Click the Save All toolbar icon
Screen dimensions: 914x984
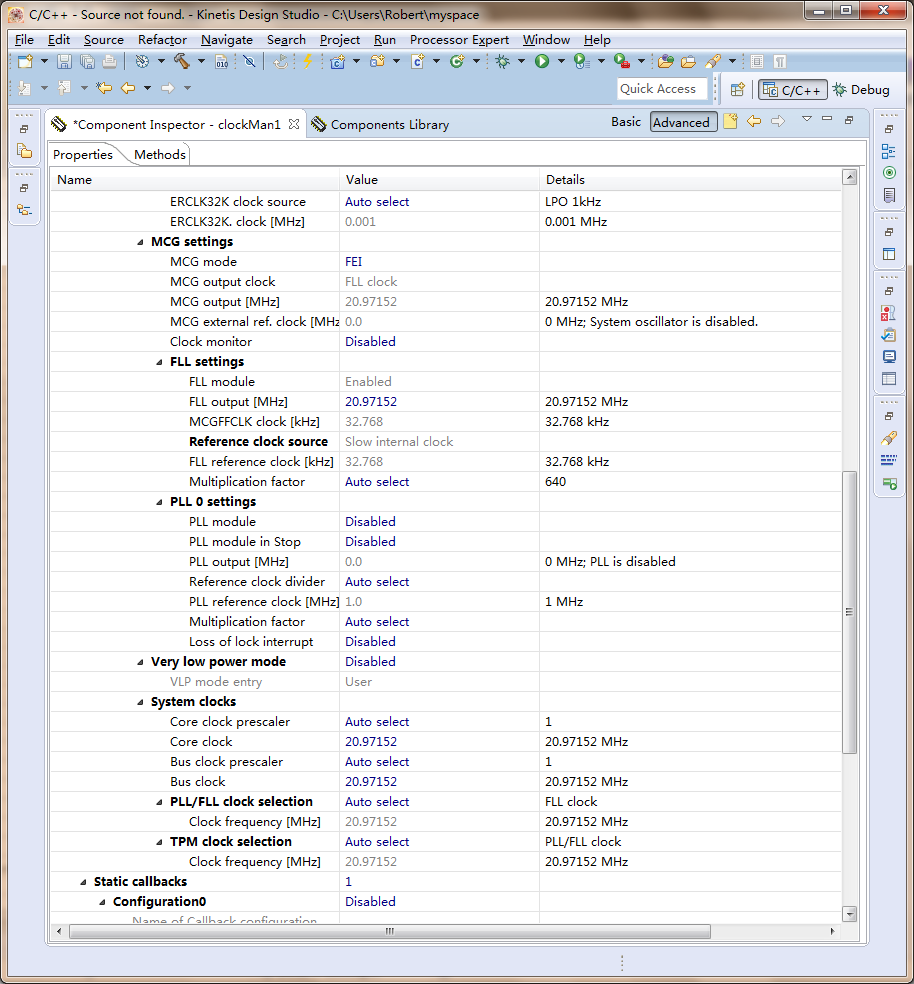click(x=87, y=62)
